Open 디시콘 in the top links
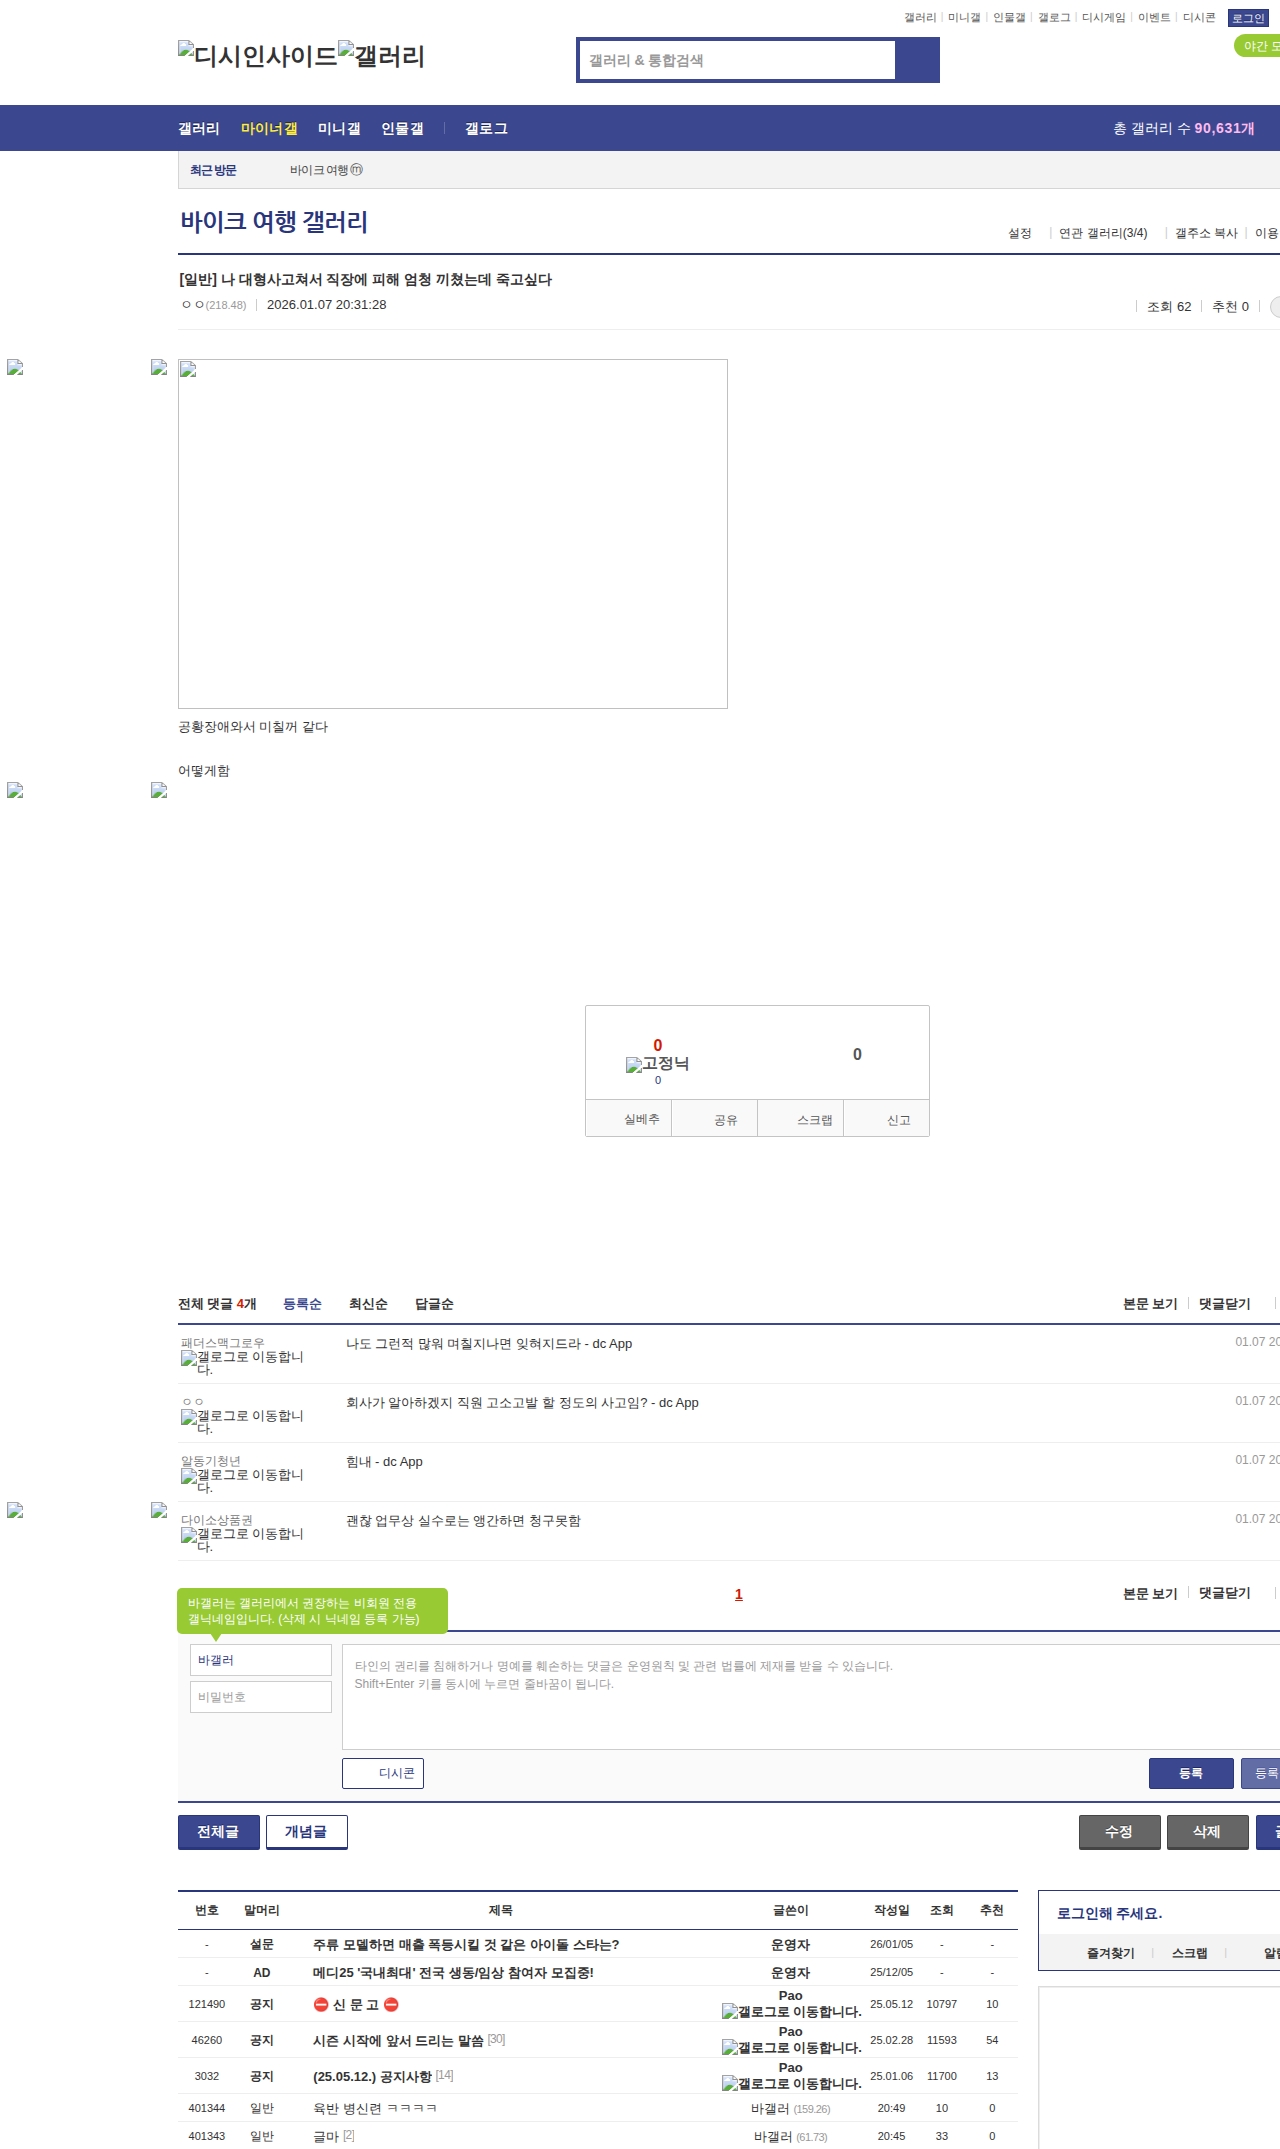The width and height of the screenshot is (1280, 2149). [1199, 17]
